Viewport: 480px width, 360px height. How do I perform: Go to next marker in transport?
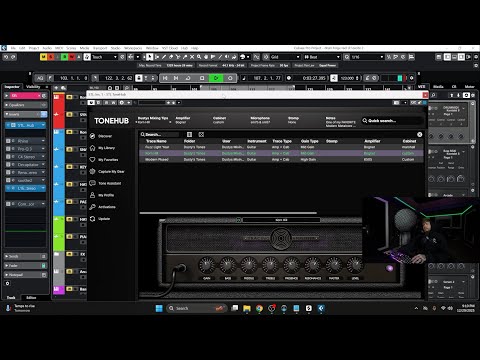[176, 78]
